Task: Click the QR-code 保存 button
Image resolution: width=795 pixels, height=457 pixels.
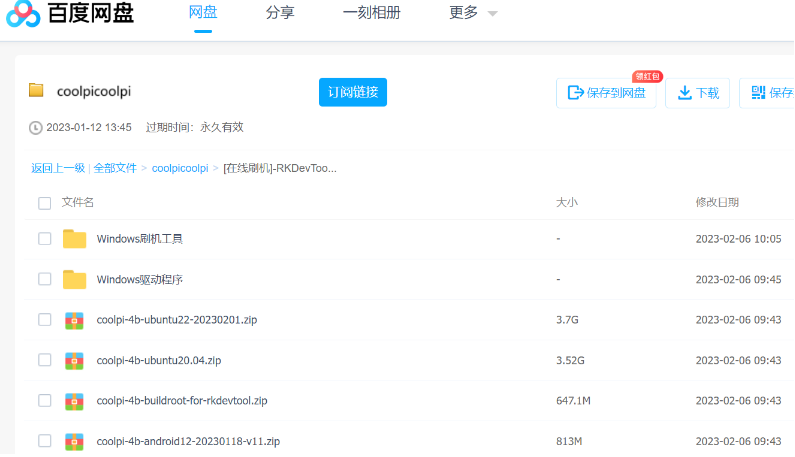Action: (767, 93)
